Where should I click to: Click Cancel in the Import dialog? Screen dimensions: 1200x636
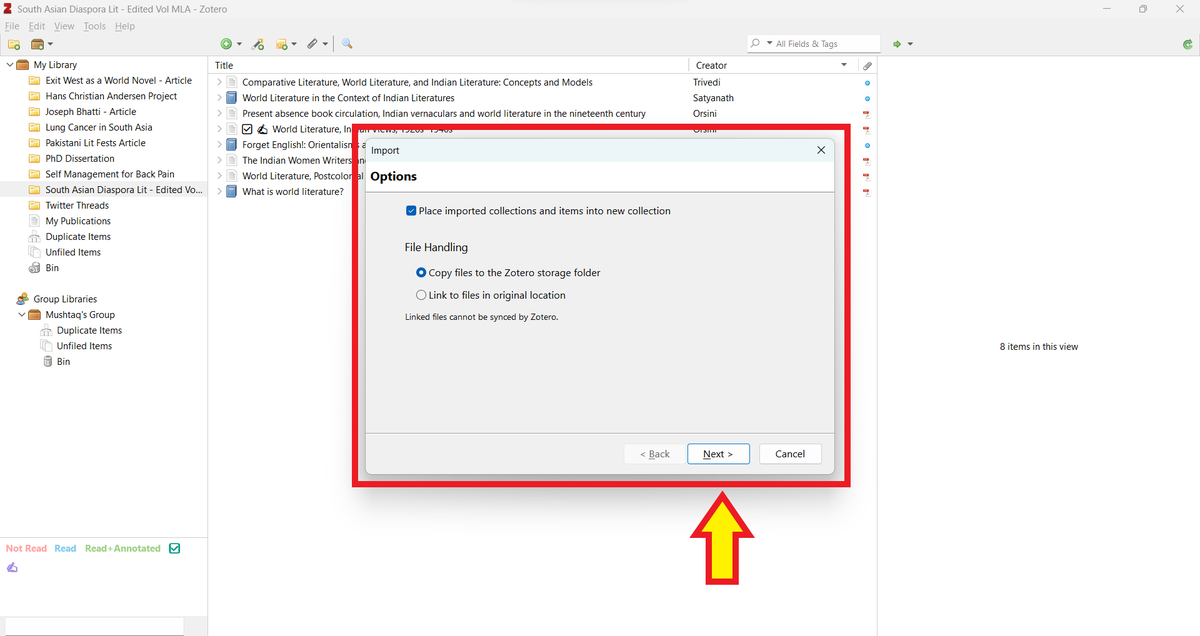click(790, 454)
